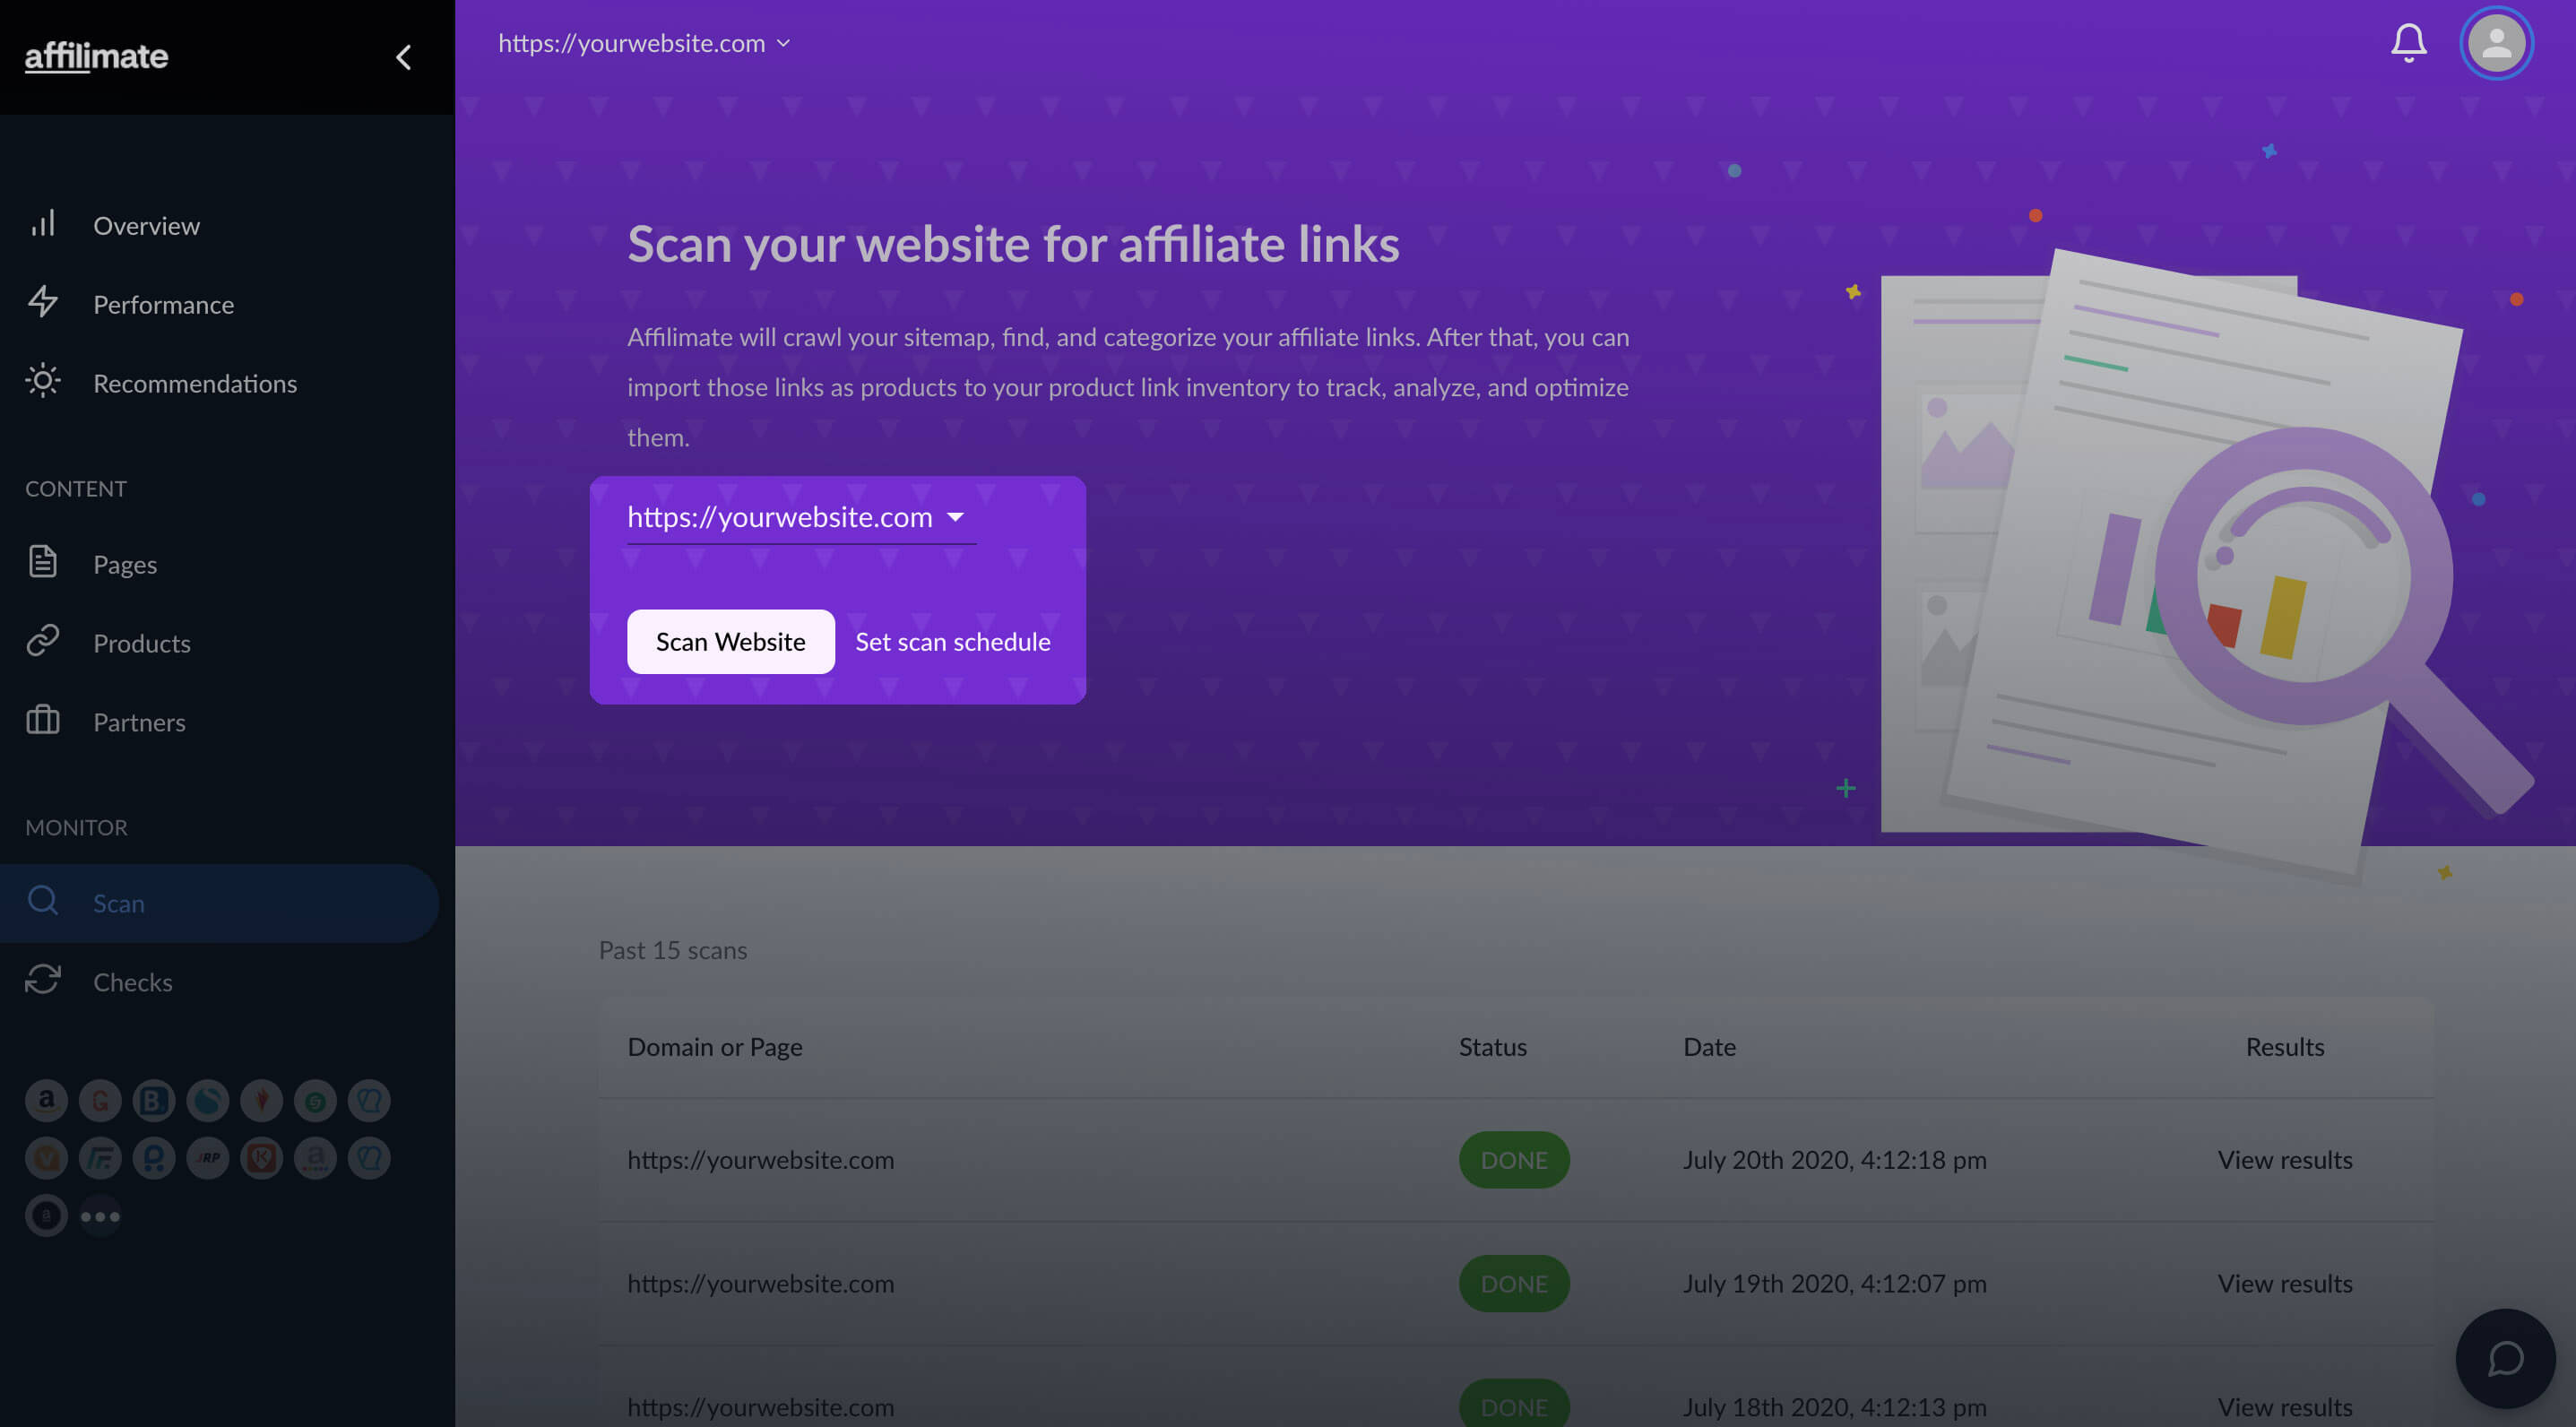Select the Performance icon in sidebar
This screenshot has width=2576, height=1427.
(x=42, y=302)
